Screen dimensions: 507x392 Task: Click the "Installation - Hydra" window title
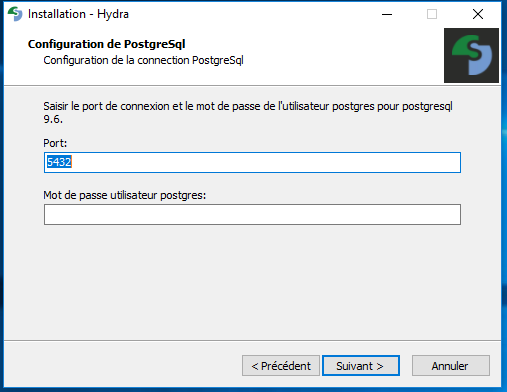pyautogui.click(x=78, y=14)
